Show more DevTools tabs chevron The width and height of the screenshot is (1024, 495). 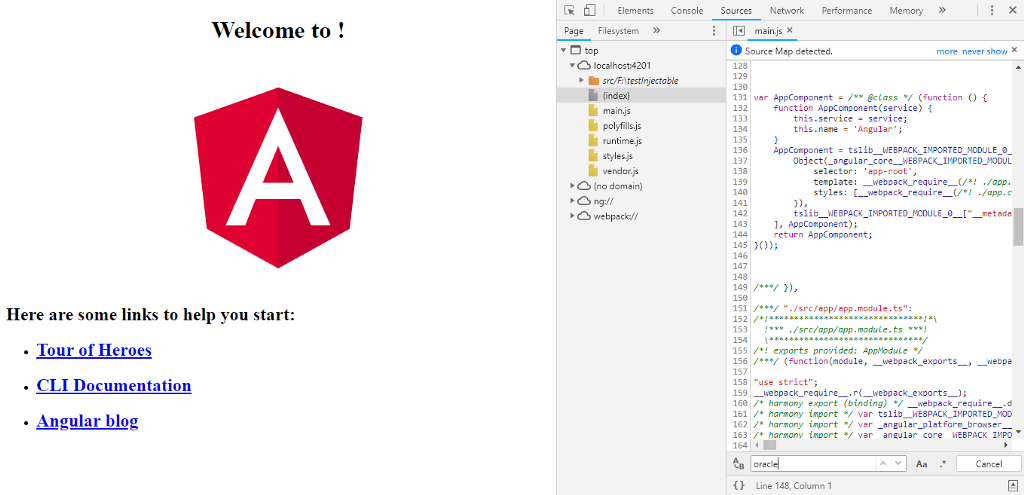point(942,10)
